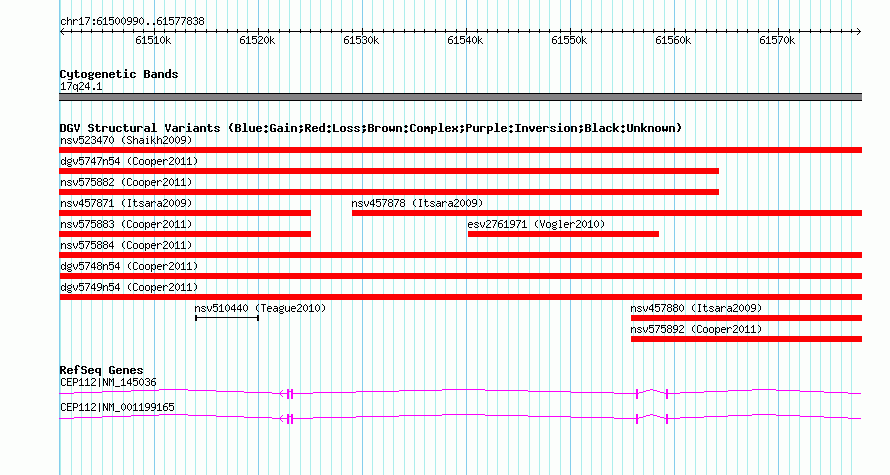Click the DGV Structural Variants track title
The image size is (890, 475).
click(x=371, y=128)
